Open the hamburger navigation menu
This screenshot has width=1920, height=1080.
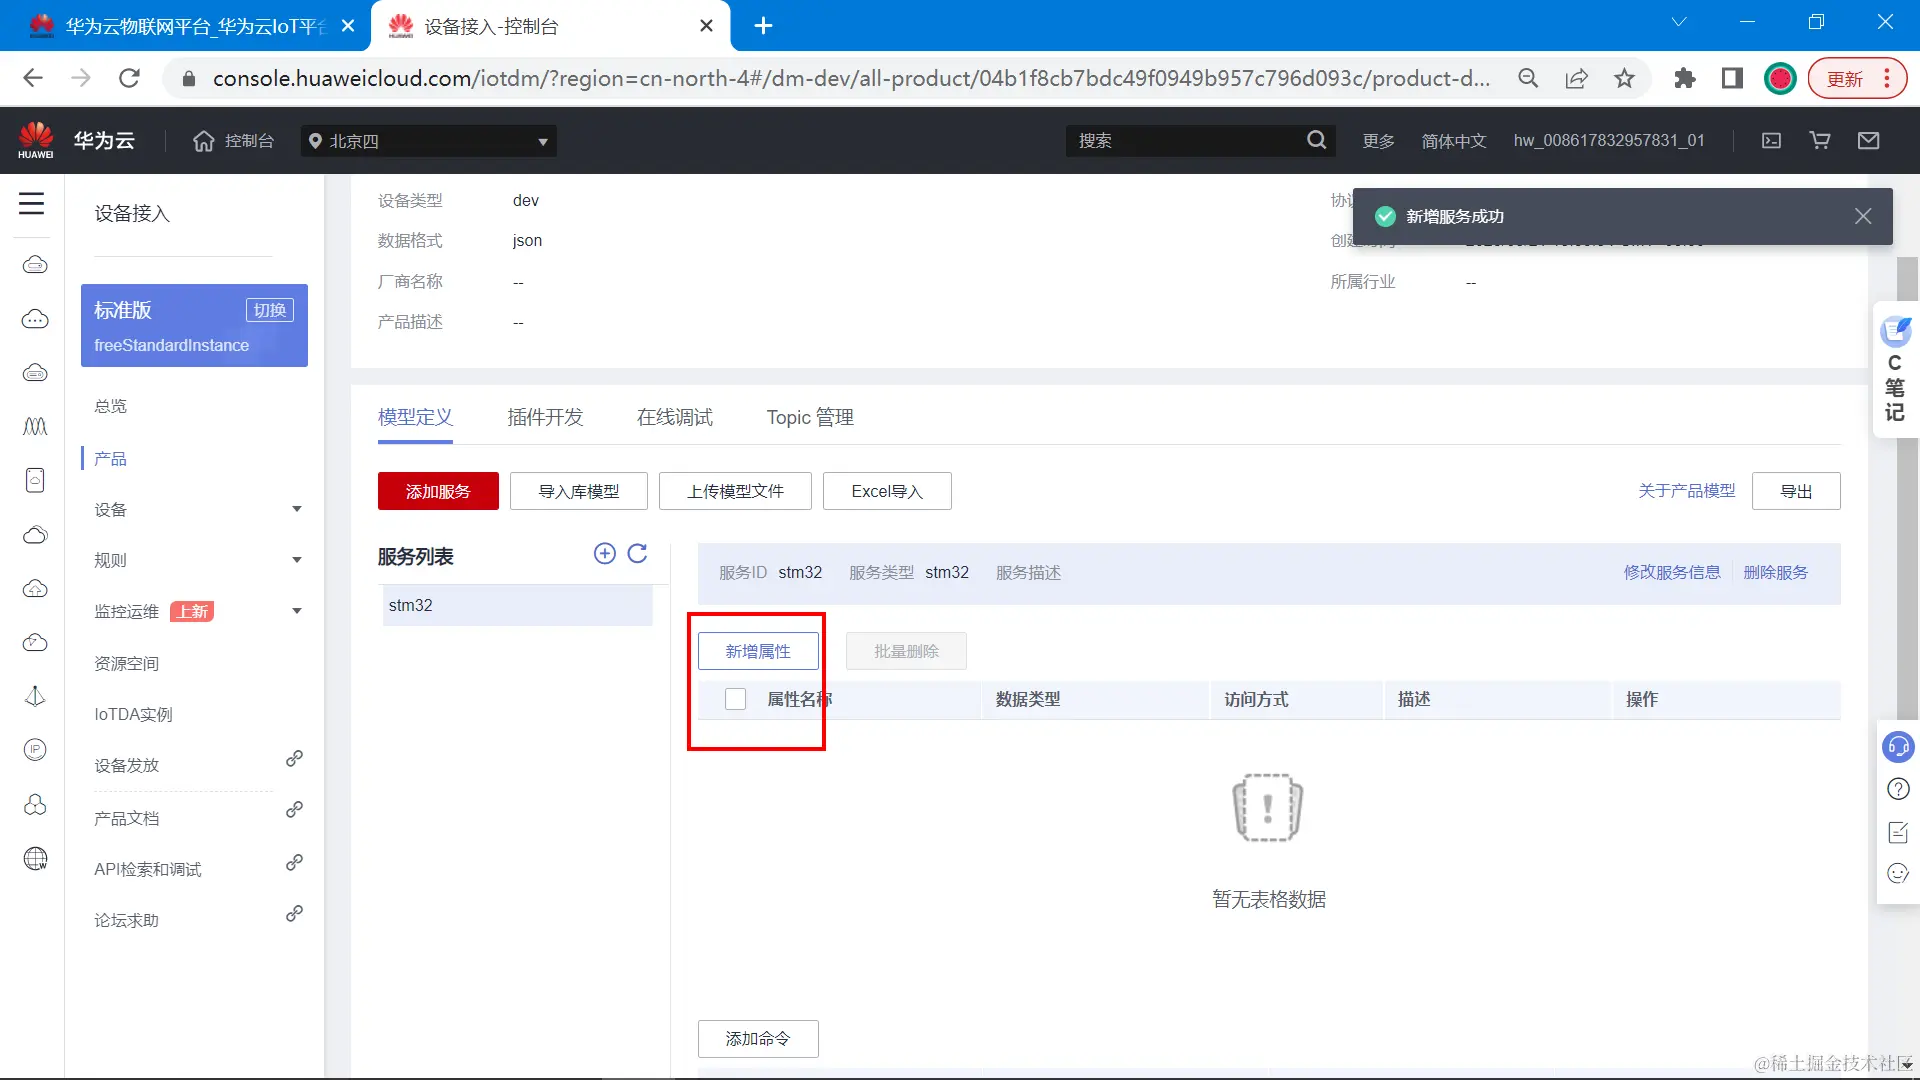click(32, 204)
